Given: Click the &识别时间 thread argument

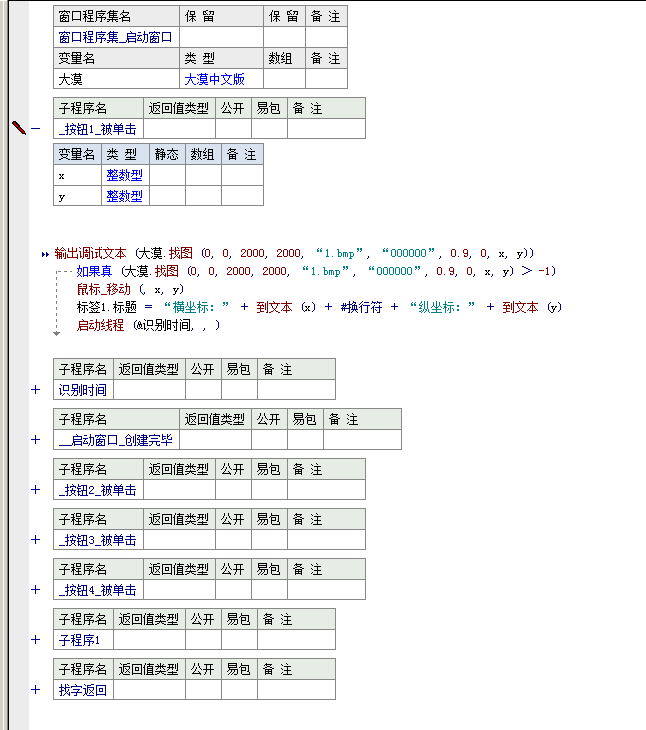Looking at the screenshot, I should 164,325.
